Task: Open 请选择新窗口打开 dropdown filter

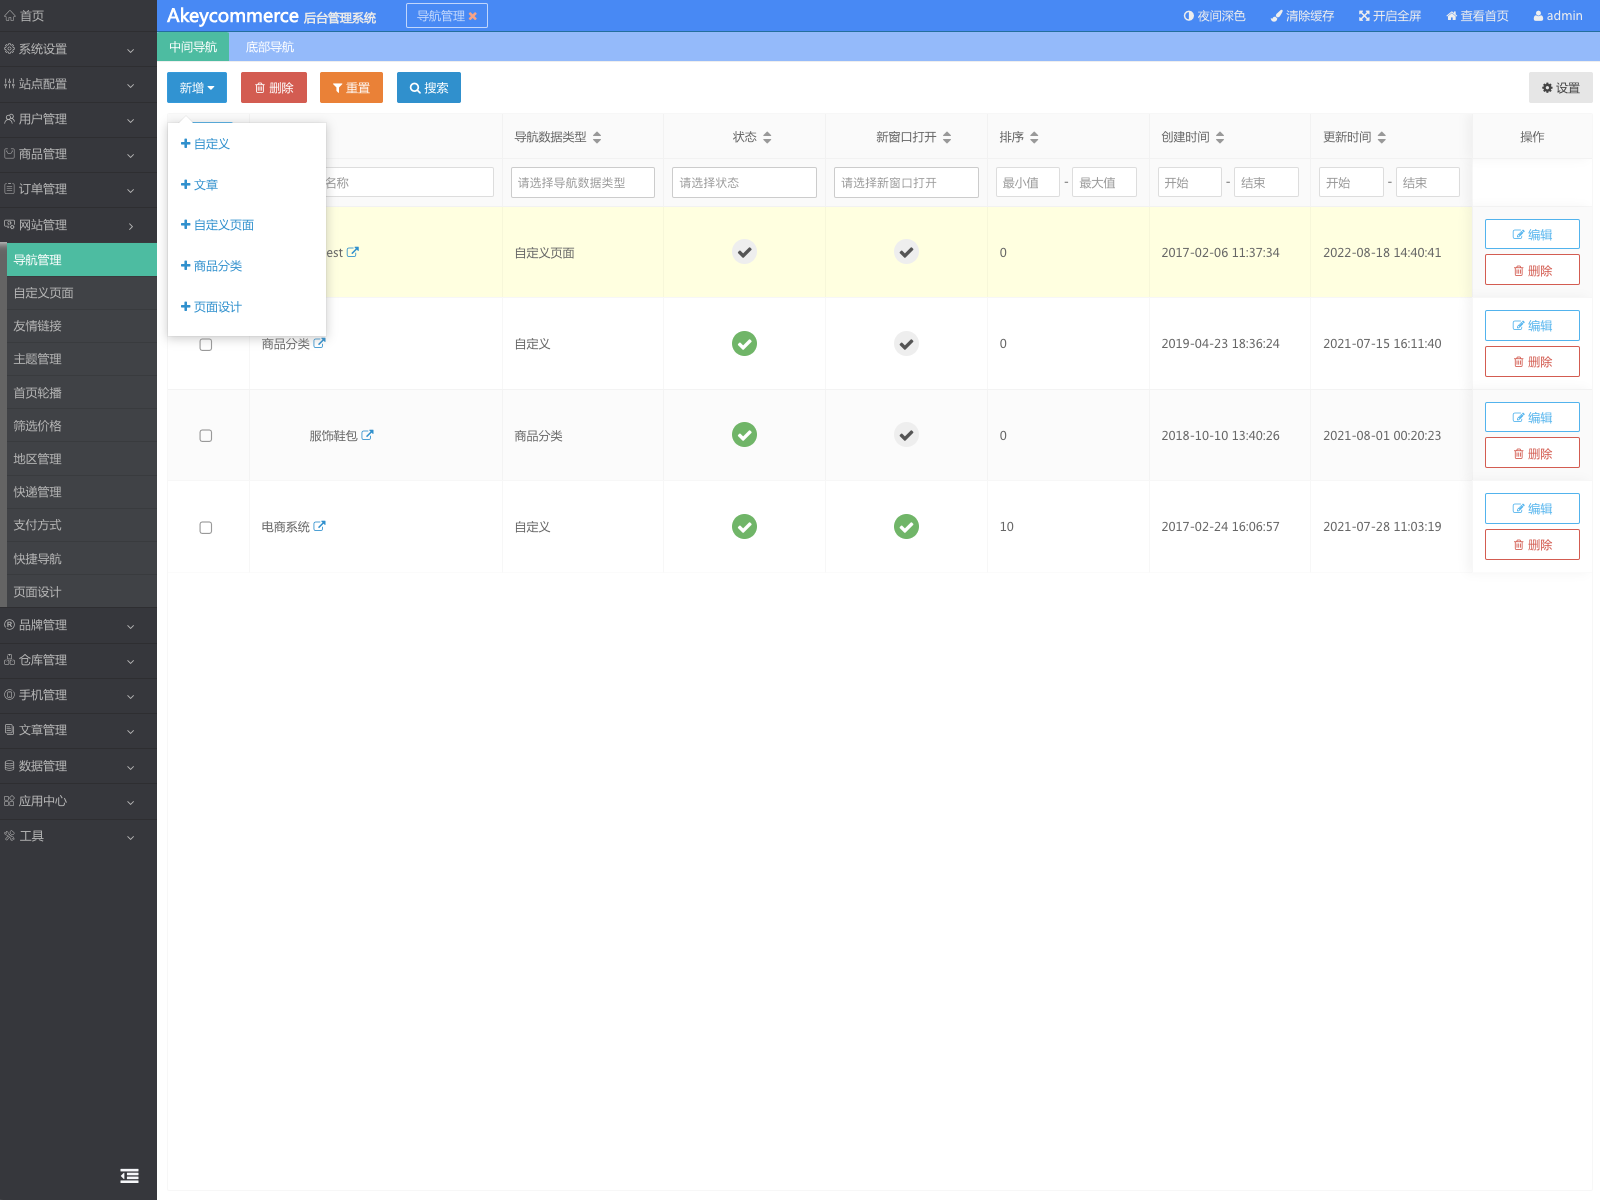Action: tap(906, 182)
